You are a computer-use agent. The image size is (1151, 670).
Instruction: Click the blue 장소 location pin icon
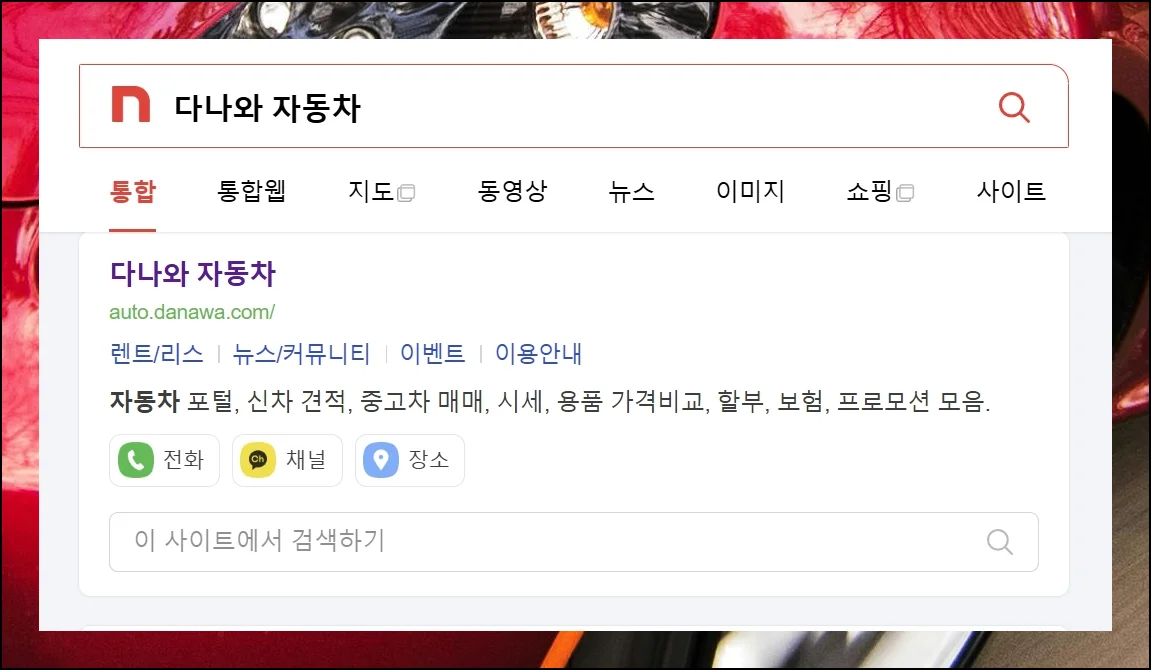point(381,460)
